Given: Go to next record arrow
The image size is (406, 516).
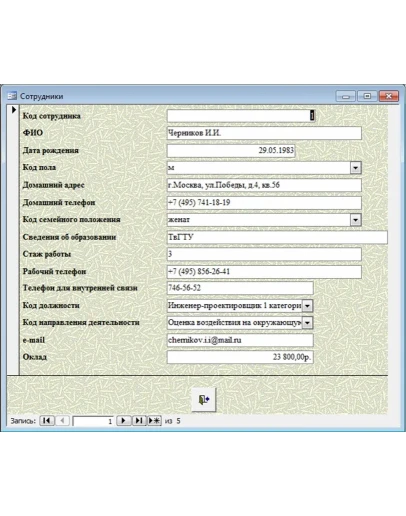Looking at the screenshot, I should (123, 420).
